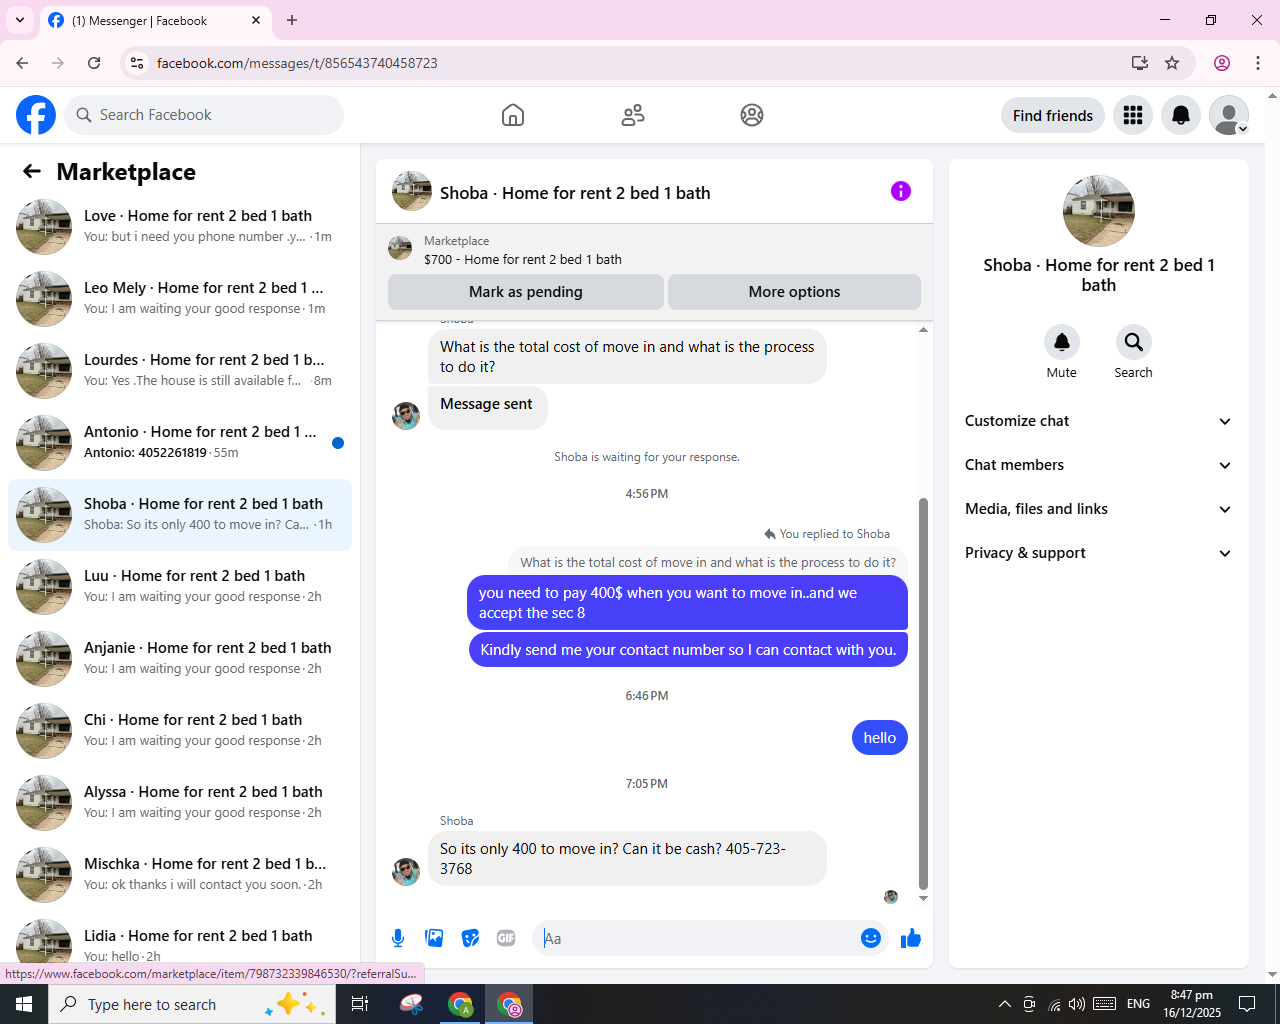
Task: Click Shoba's avatar beside the last message
Action: [406, 871]
